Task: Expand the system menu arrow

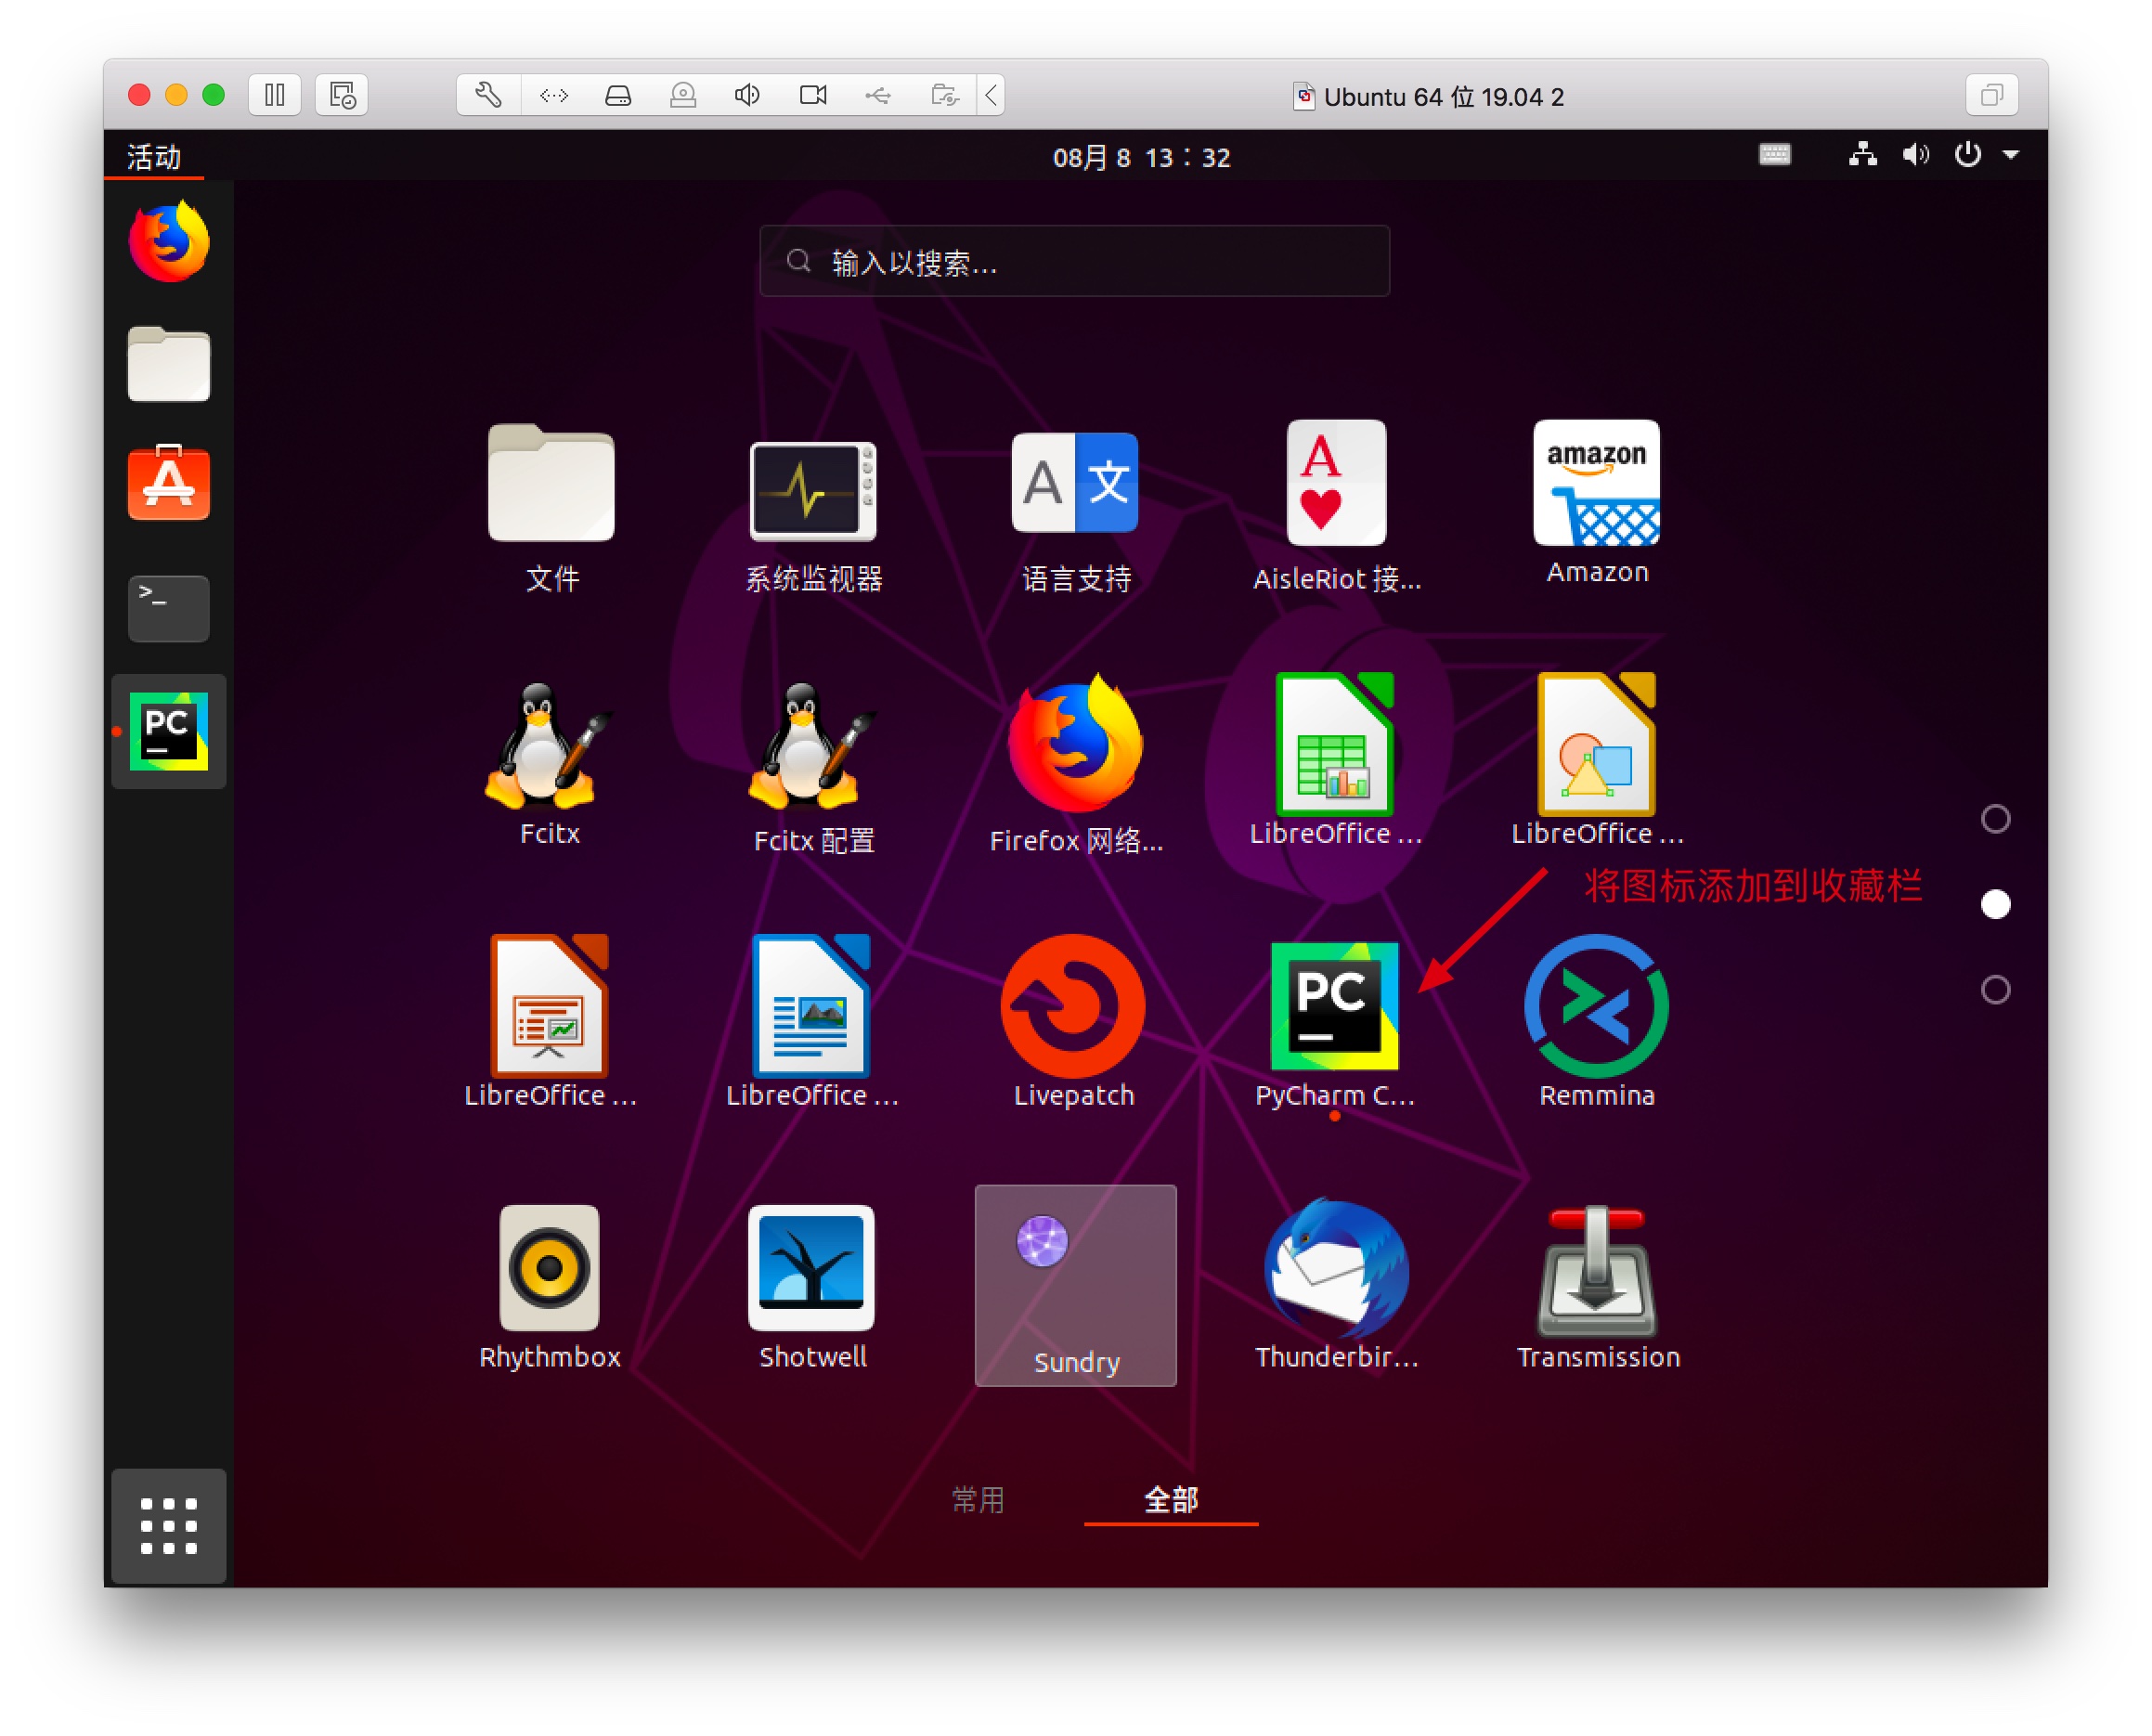Action: [2011, 155]
